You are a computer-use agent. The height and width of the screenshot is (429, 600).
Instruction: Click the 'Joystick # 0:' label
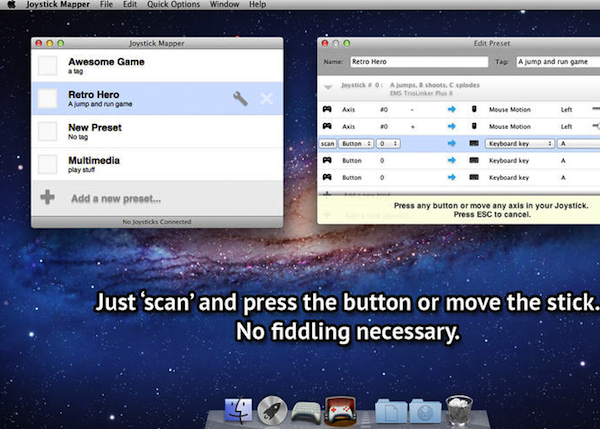[362, 85]
